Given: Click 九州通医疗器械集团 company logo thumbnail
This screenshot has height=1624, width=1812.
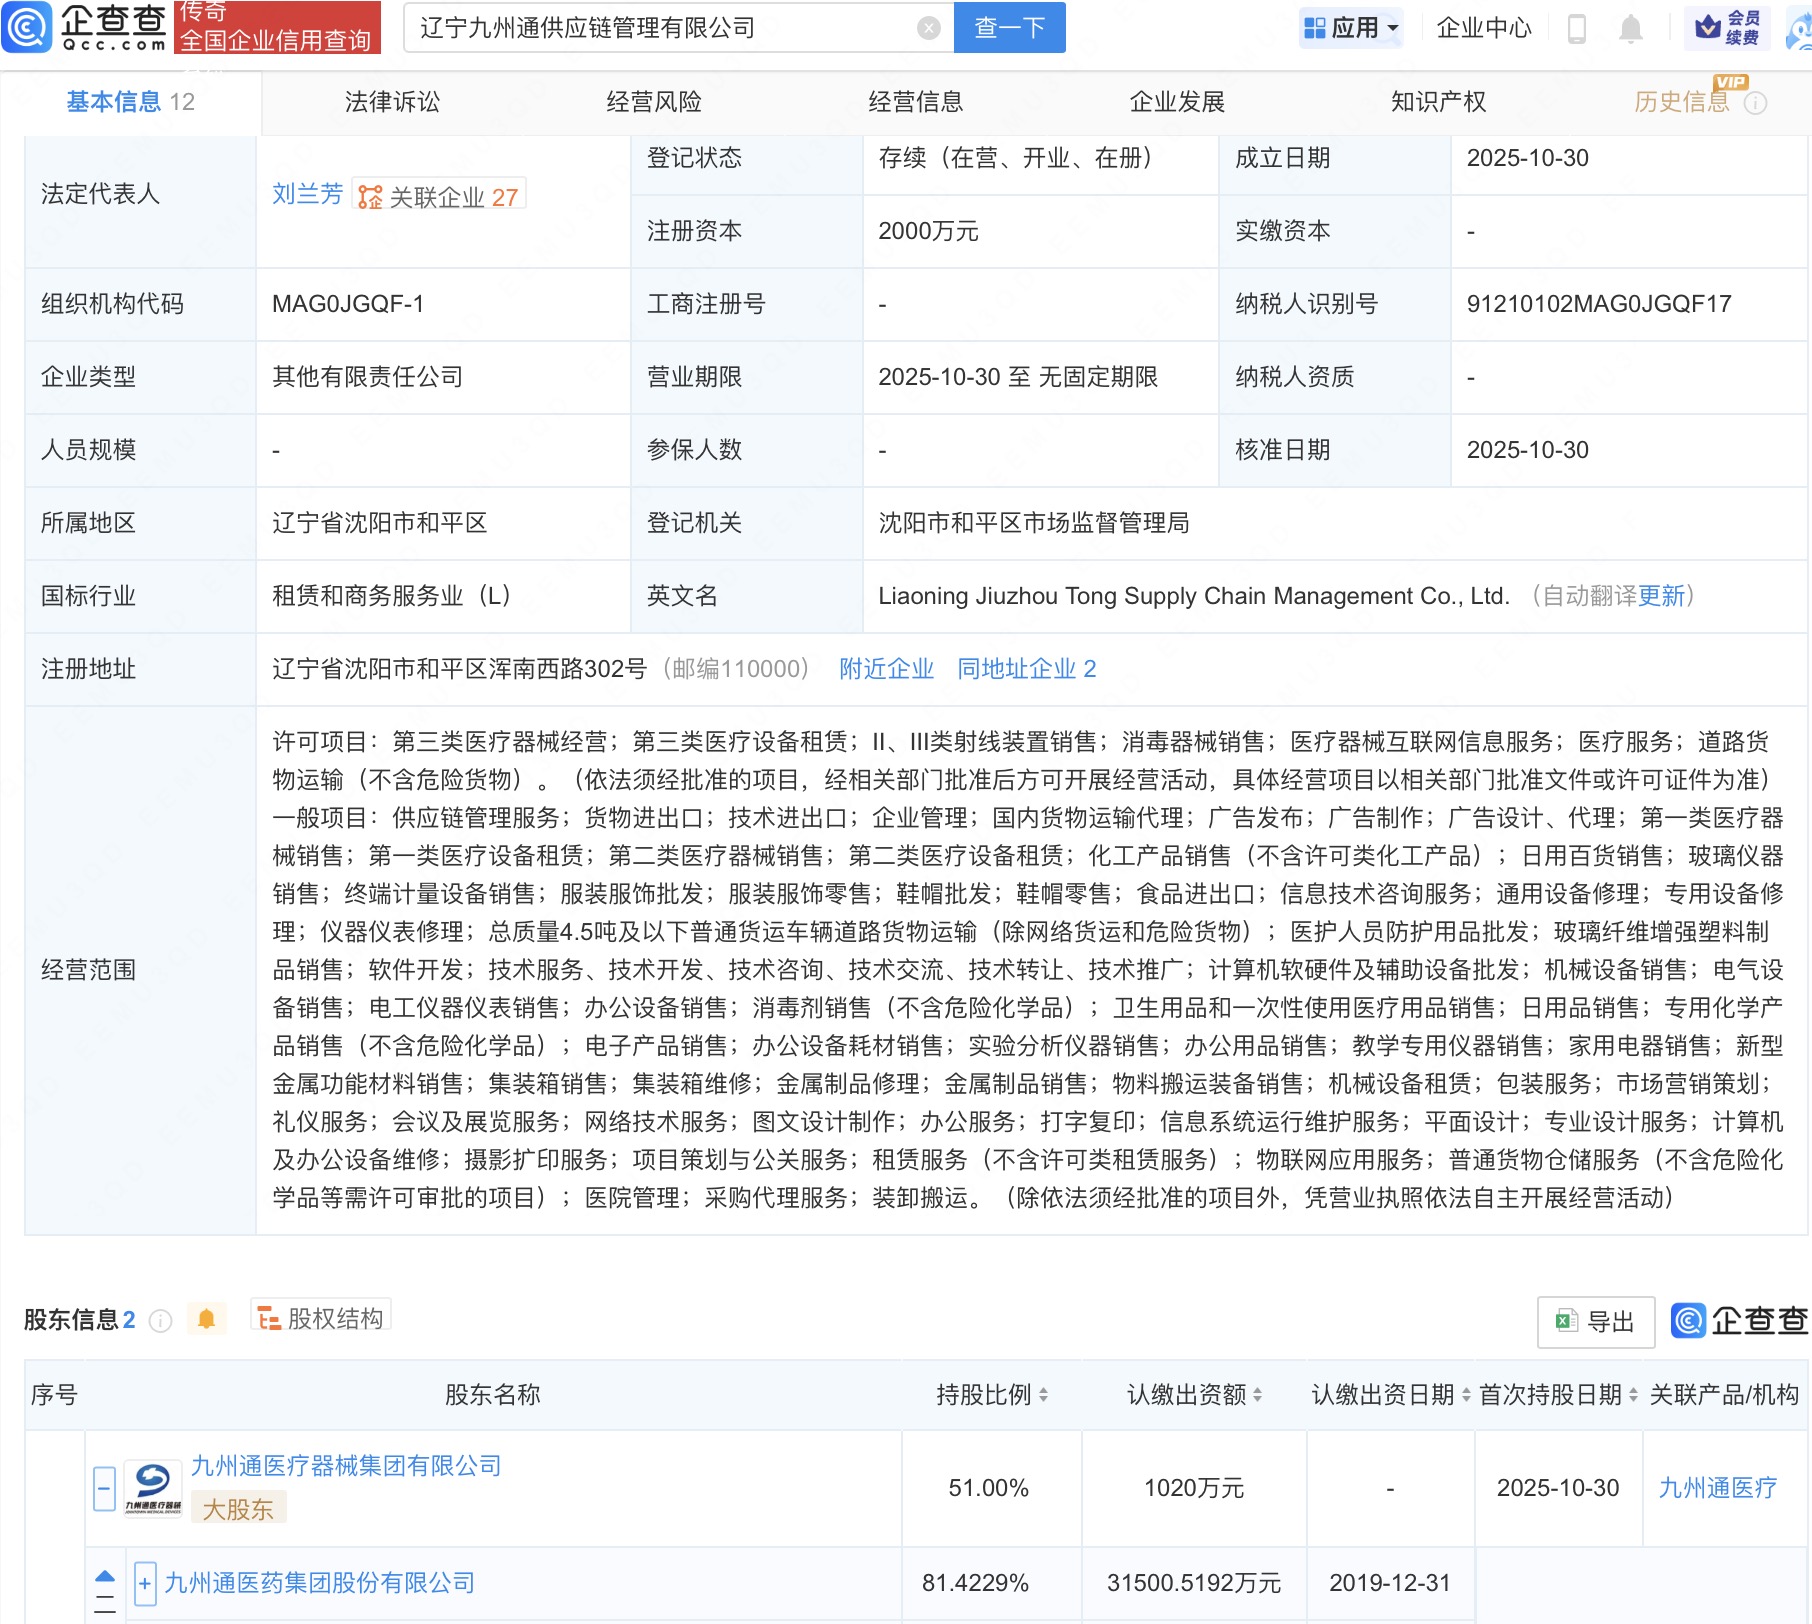Looking at the screenshot, I should (x=153, y=1488).
